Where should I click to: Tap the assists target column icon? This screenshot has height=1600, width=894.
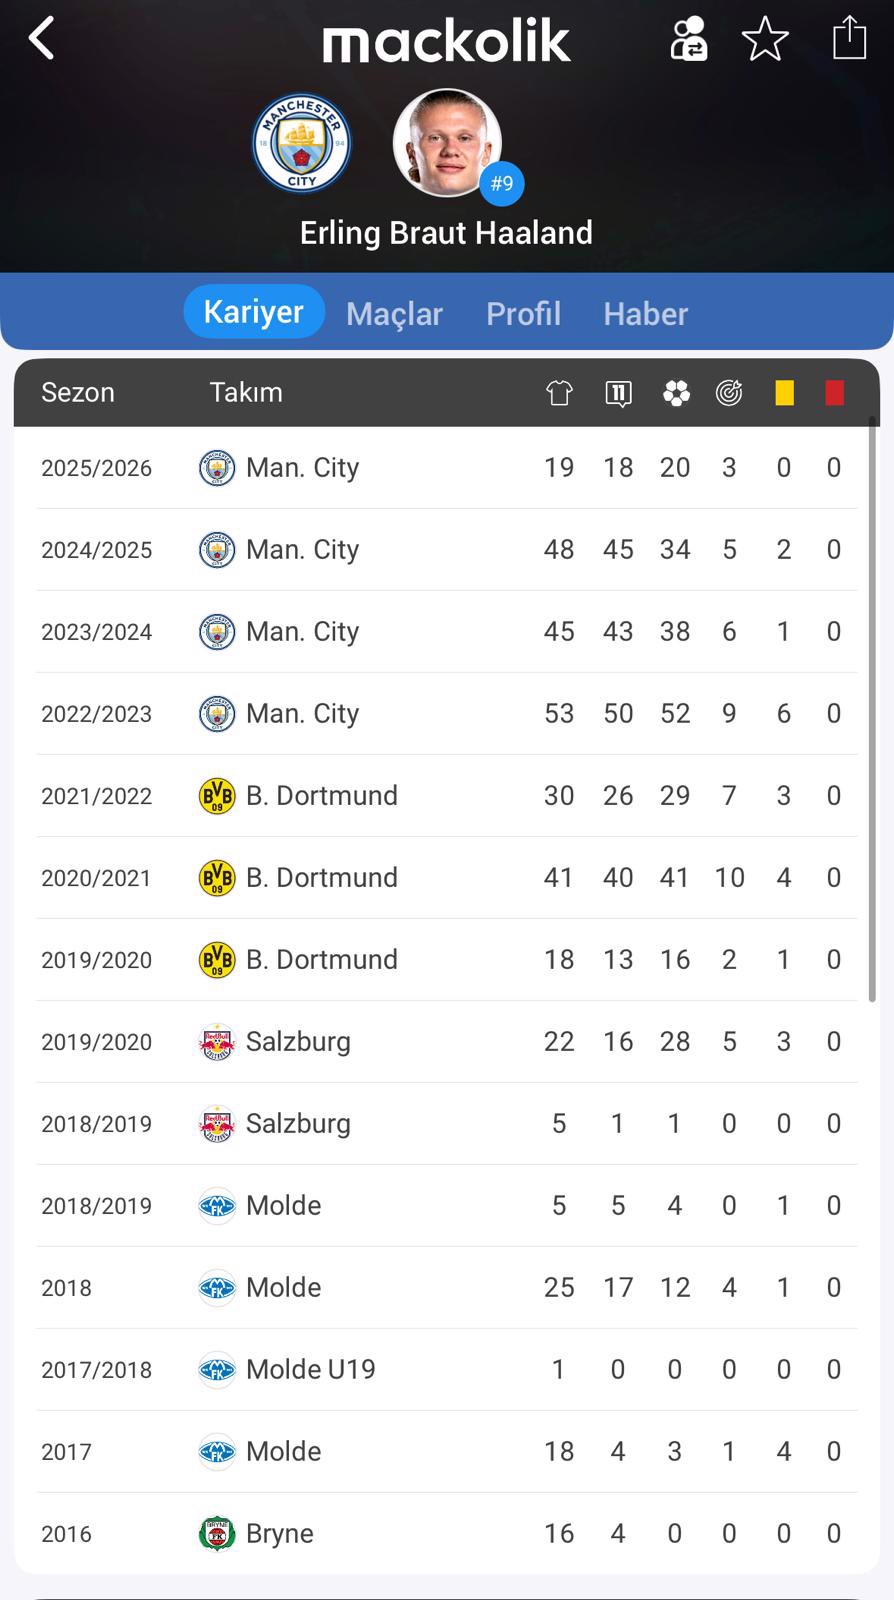click(x=729, y=393)
